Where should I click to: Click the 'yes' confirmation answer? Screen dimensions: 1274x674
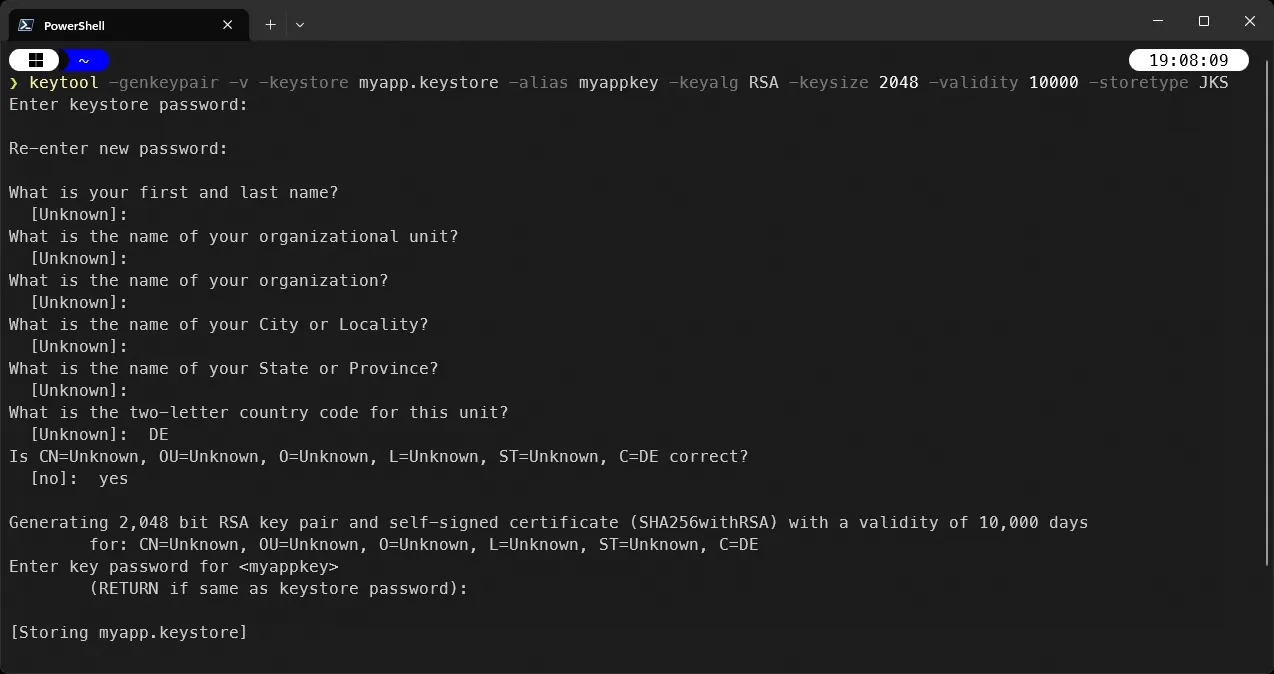point(114,478)
